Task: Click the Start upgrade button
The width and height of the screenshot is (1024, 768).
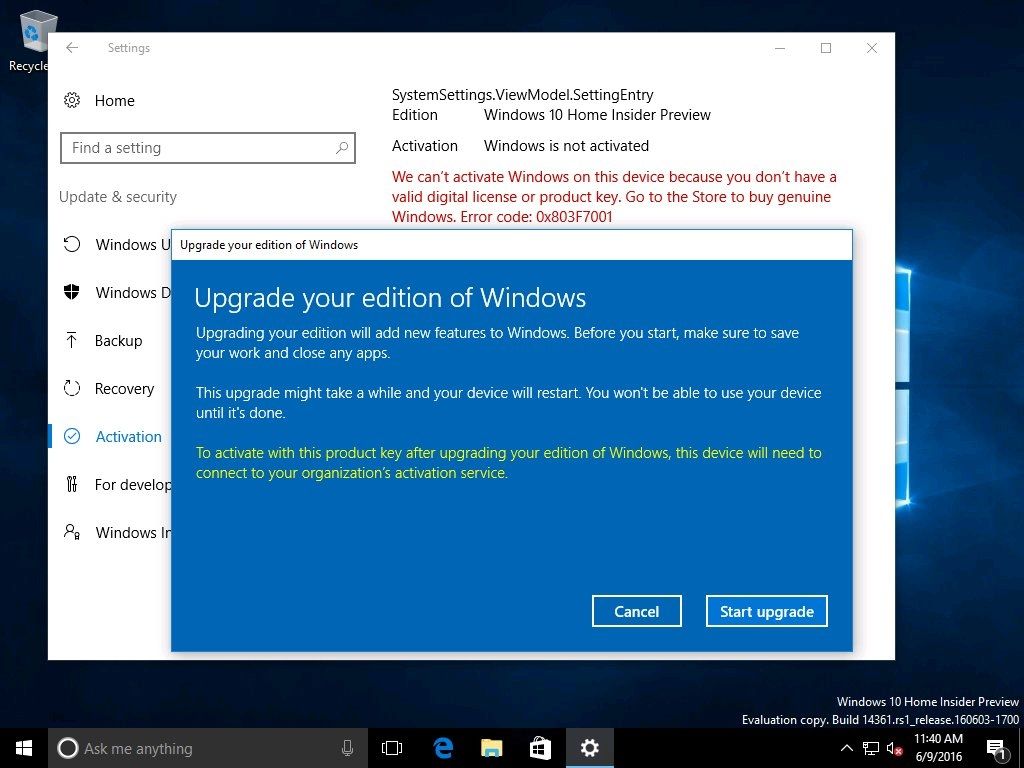Action: 766,611
